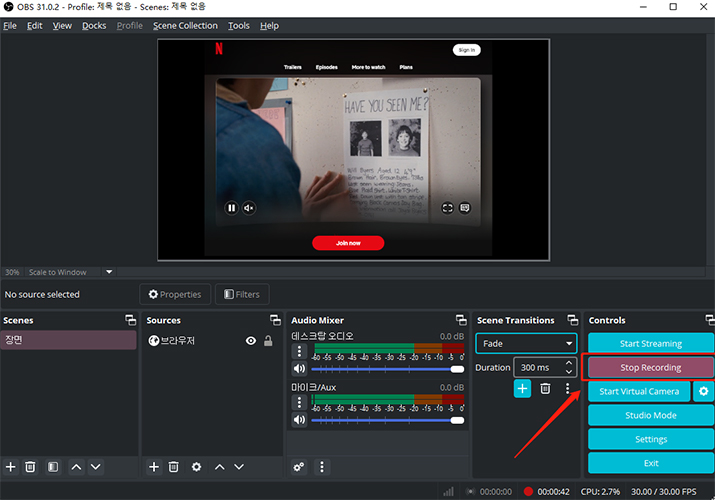
Task: Click the Start Streaming button
Action: 651,343
